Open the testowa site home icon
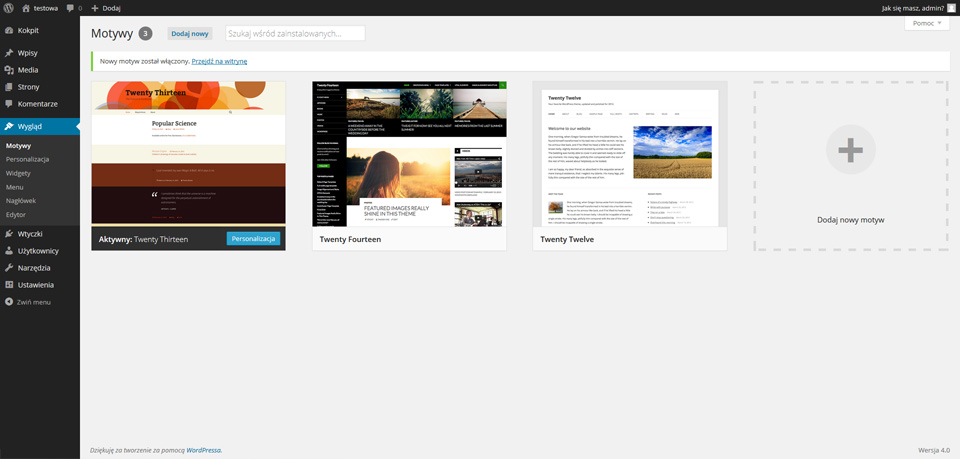960x459 pixels. click(26, 8)
